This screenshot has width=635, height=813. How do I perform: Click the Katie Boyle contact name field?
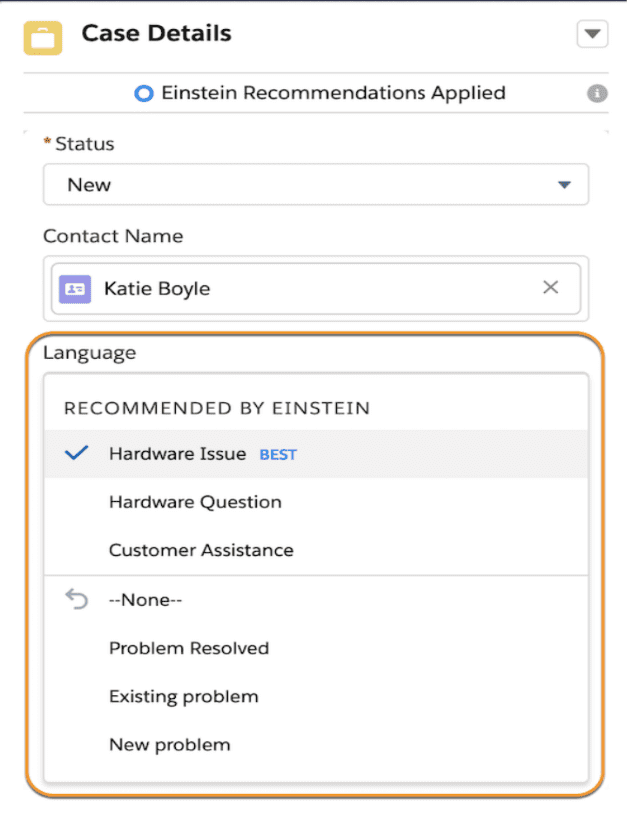[300, 288]
